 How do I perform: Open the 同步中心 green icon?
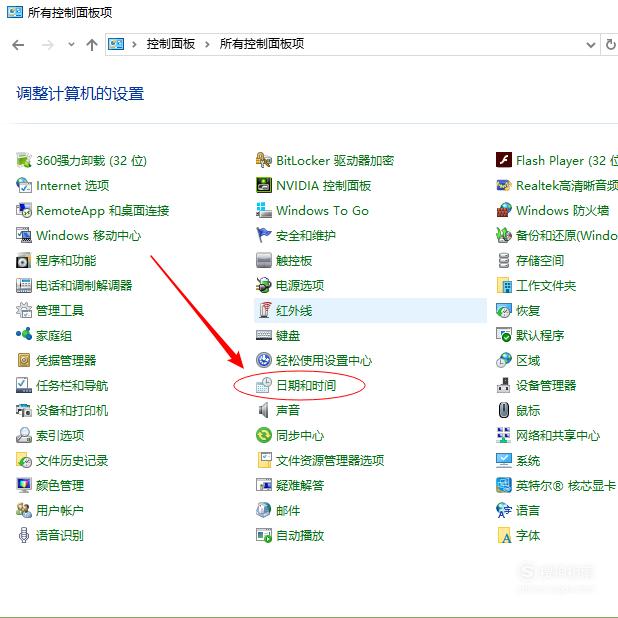(264, 436)
